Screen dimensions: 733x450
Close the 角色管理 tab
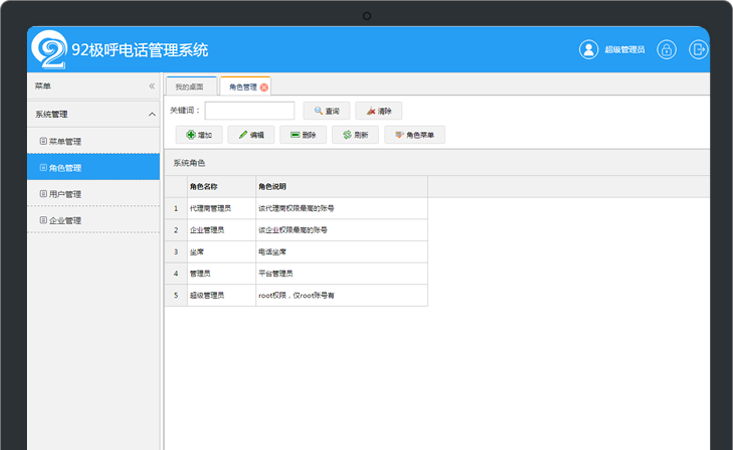(264, 87)
